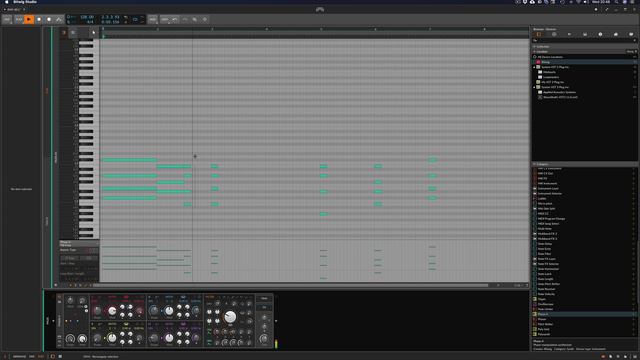Click the browser search field
The width and height of the screenshot is (640, 360).
coord(584,40)
